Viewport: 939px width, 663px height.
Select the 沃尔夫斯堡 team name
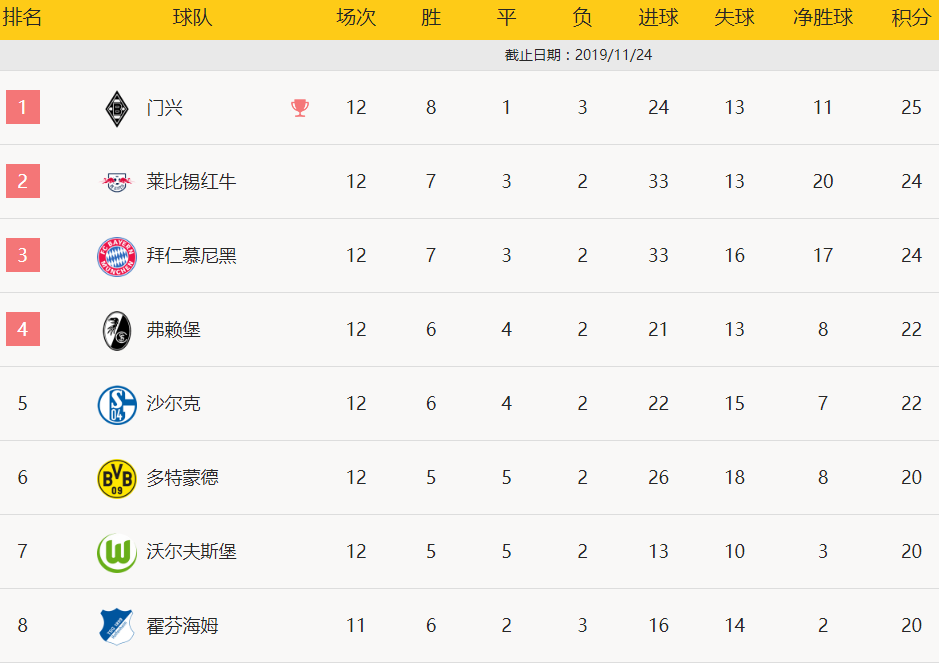point(191,552)
